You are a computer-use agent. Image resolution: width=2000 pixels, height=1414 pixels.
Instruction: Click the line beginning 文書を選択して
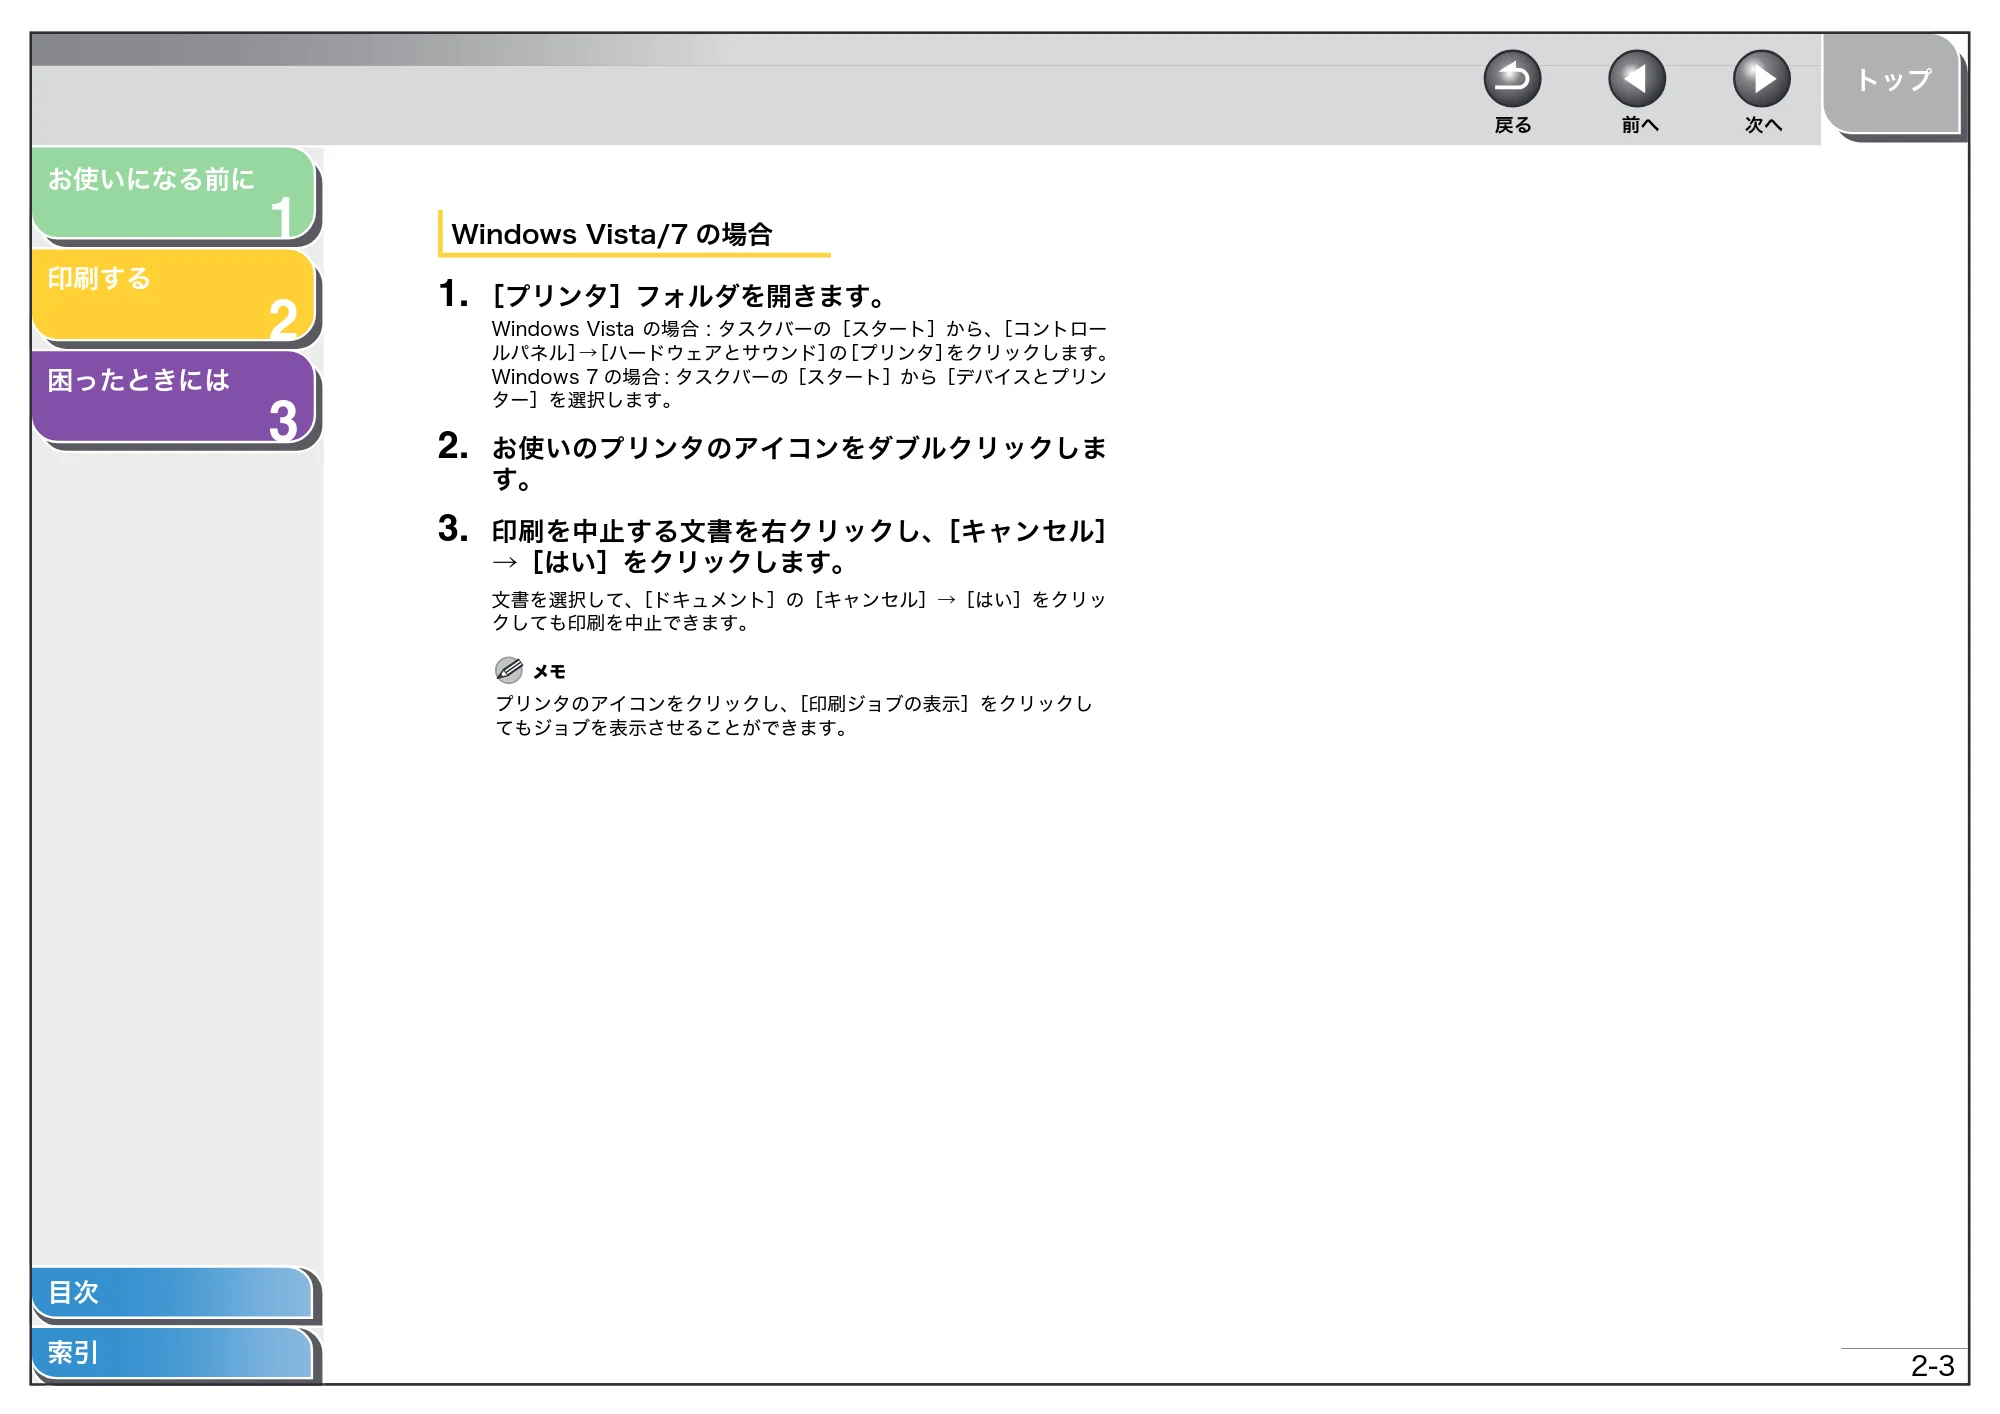[x=799, y=611]
